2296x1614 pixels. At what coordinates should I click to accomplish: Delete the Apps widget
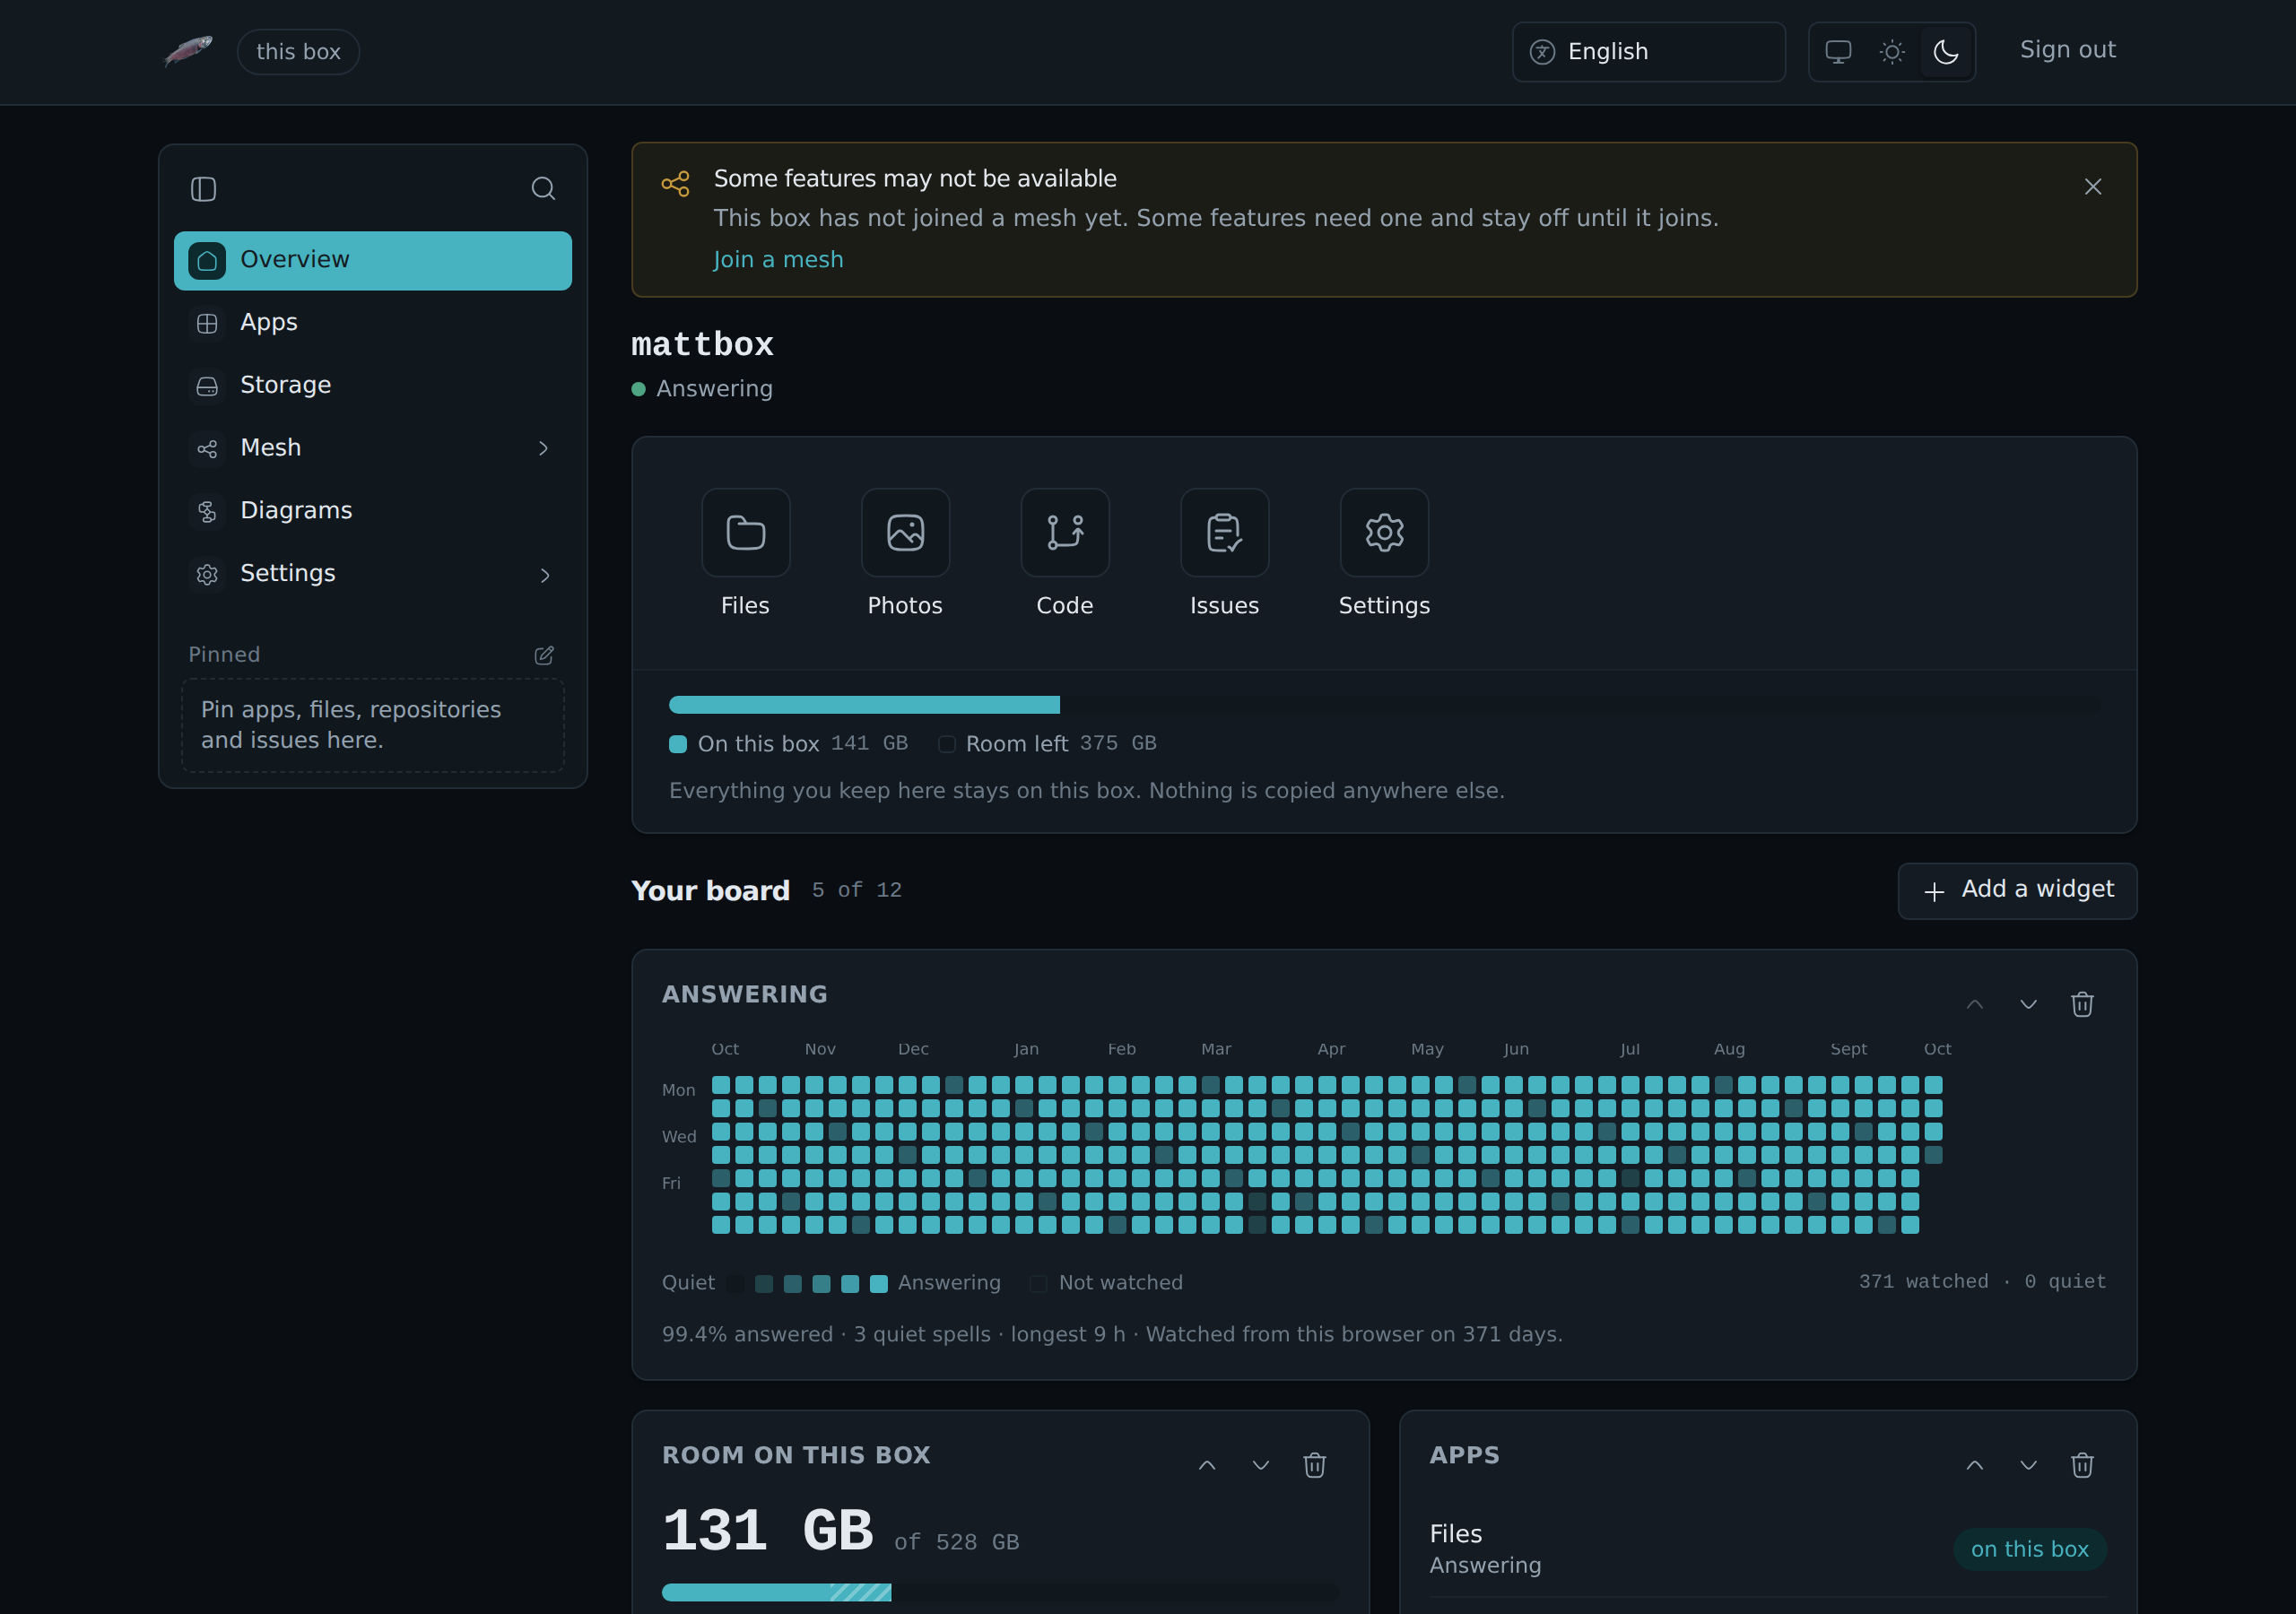(2082, 1465)
